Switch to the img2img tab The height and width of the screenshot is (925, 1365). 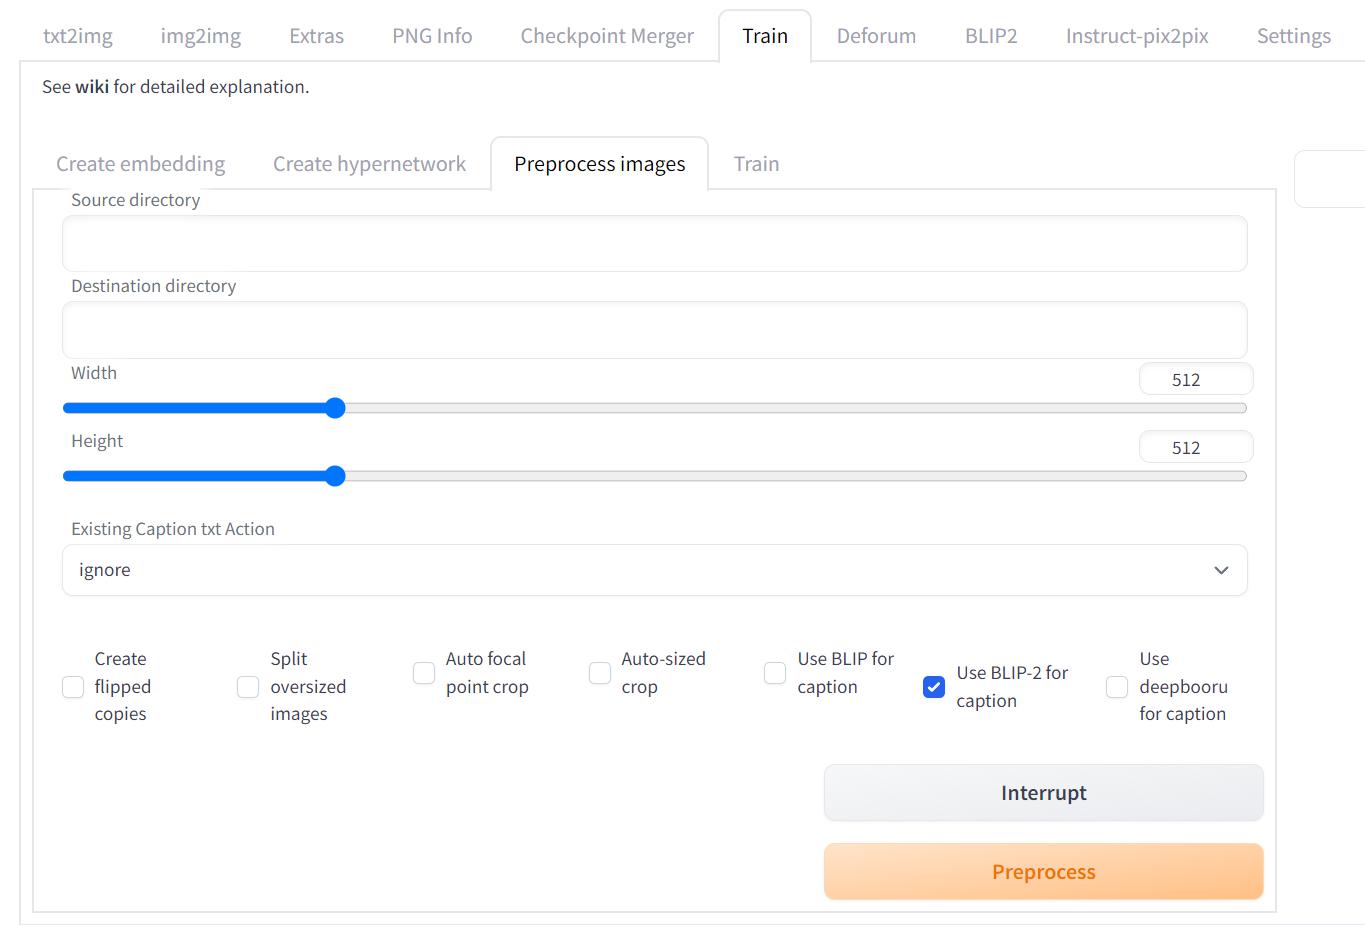point(200,35)
